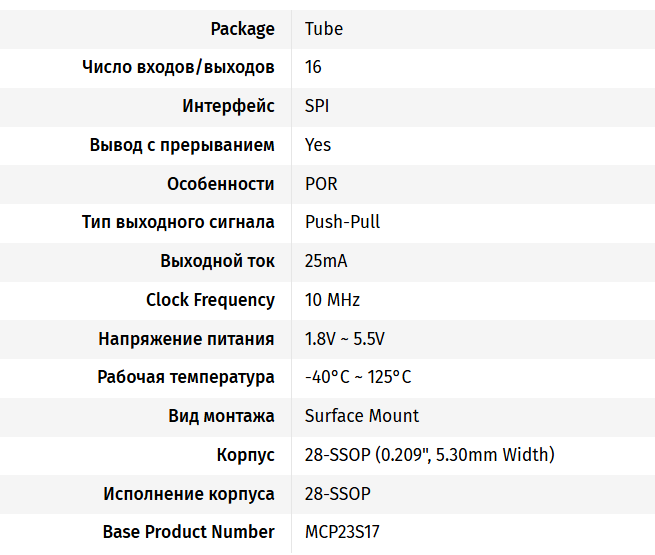The width and height of the screenshot is (655, 555).
Task: Click the Push-Pull output type value
Action: click(x=342, y=222)
